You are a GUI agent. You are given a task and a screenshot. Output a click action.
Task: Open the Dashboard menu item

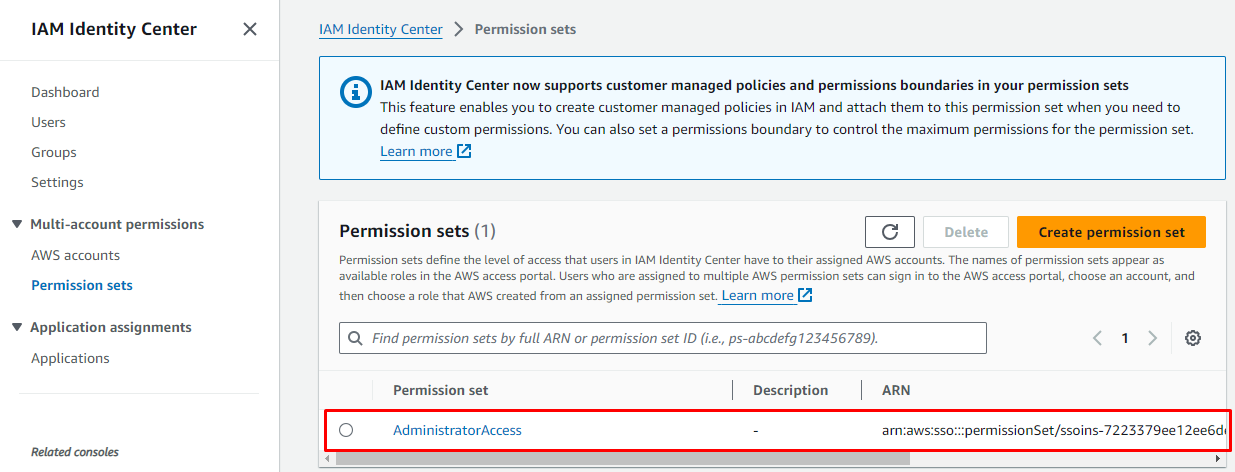coord(65,92)
